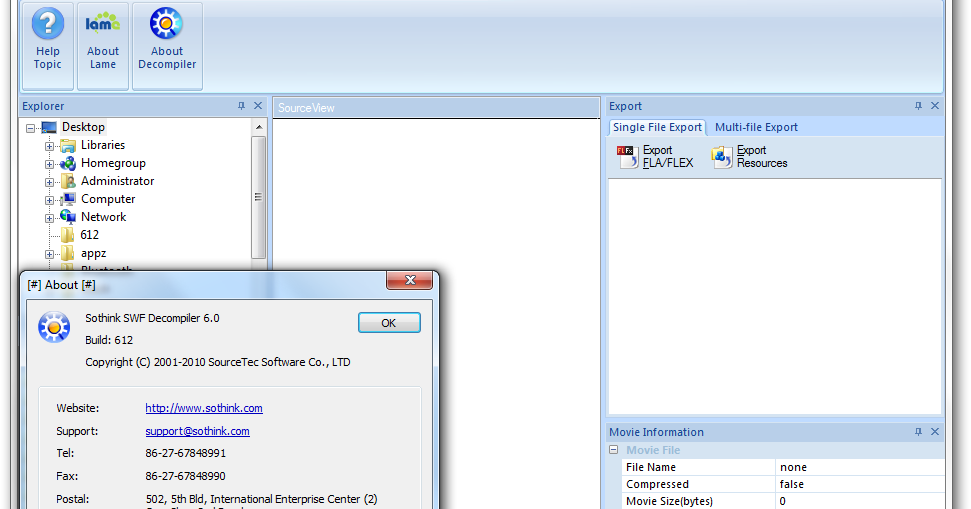Click Movie Size(bytes) property label
971x509 pixels.
click(669, 501)
